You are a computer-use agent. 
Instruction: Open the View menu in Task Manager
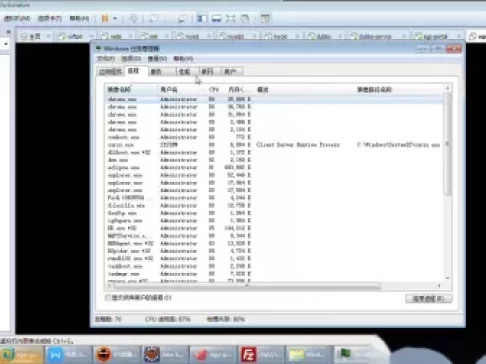pyautogui.click(x=157, y=59)
